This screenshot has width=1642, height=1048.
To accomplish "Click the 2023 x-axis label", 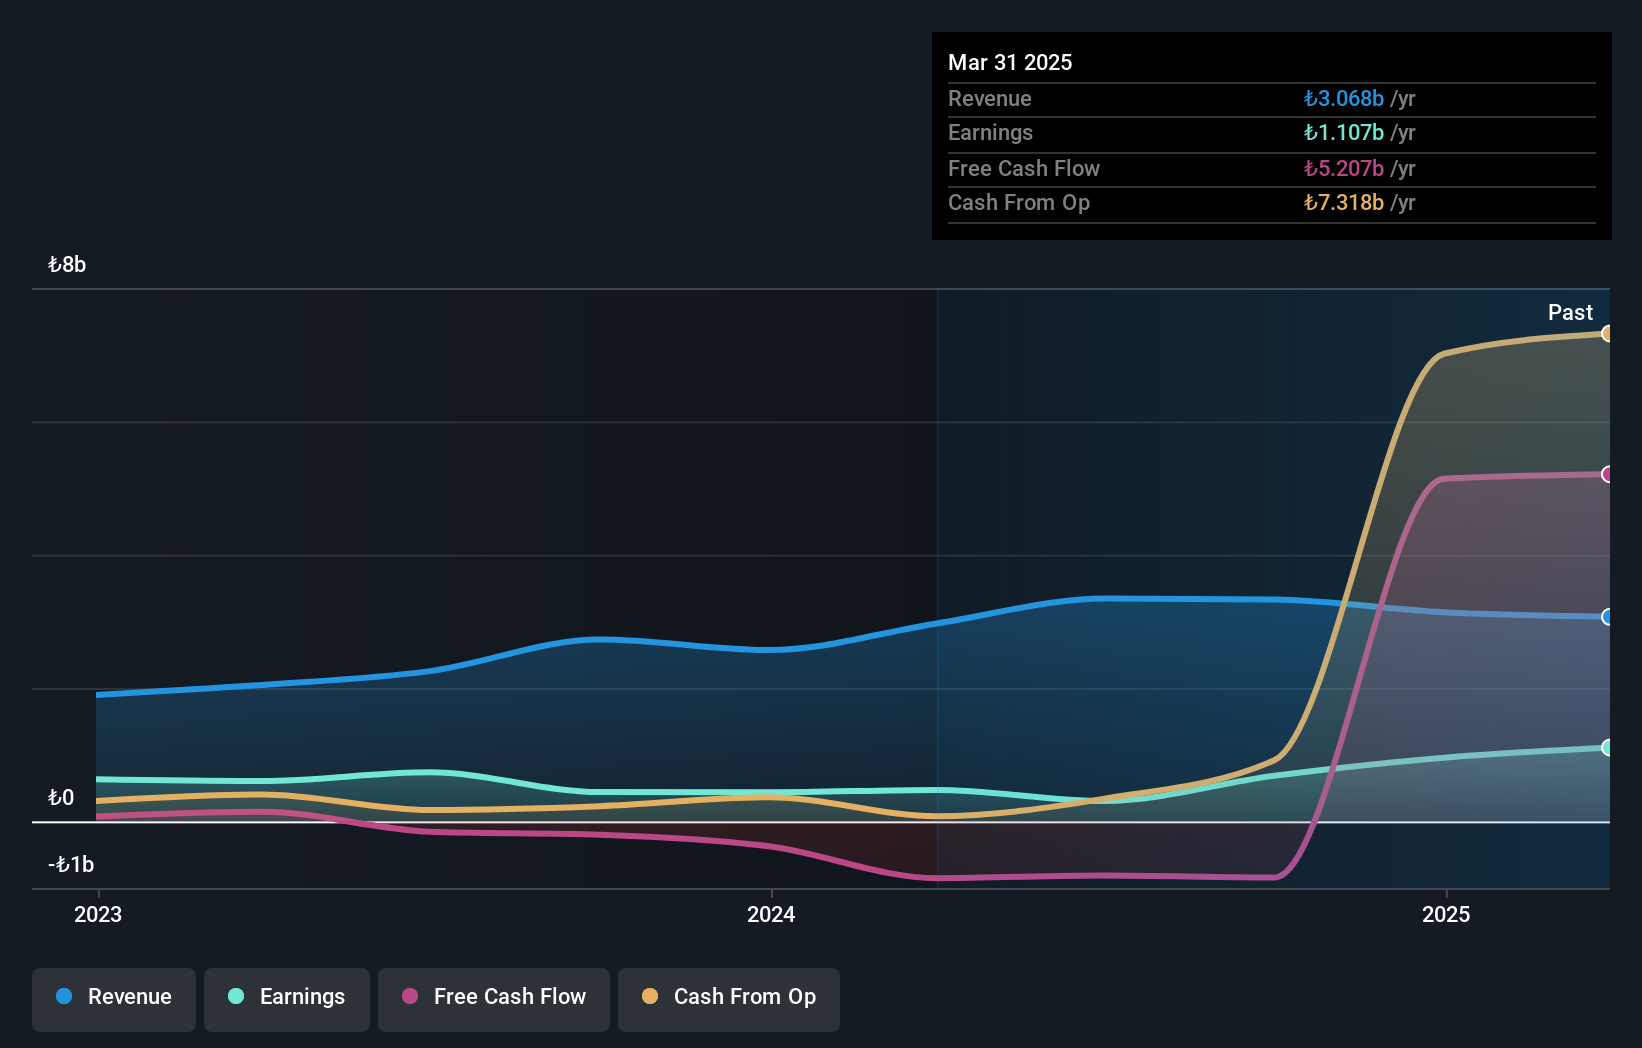I will tap(98, 914).
